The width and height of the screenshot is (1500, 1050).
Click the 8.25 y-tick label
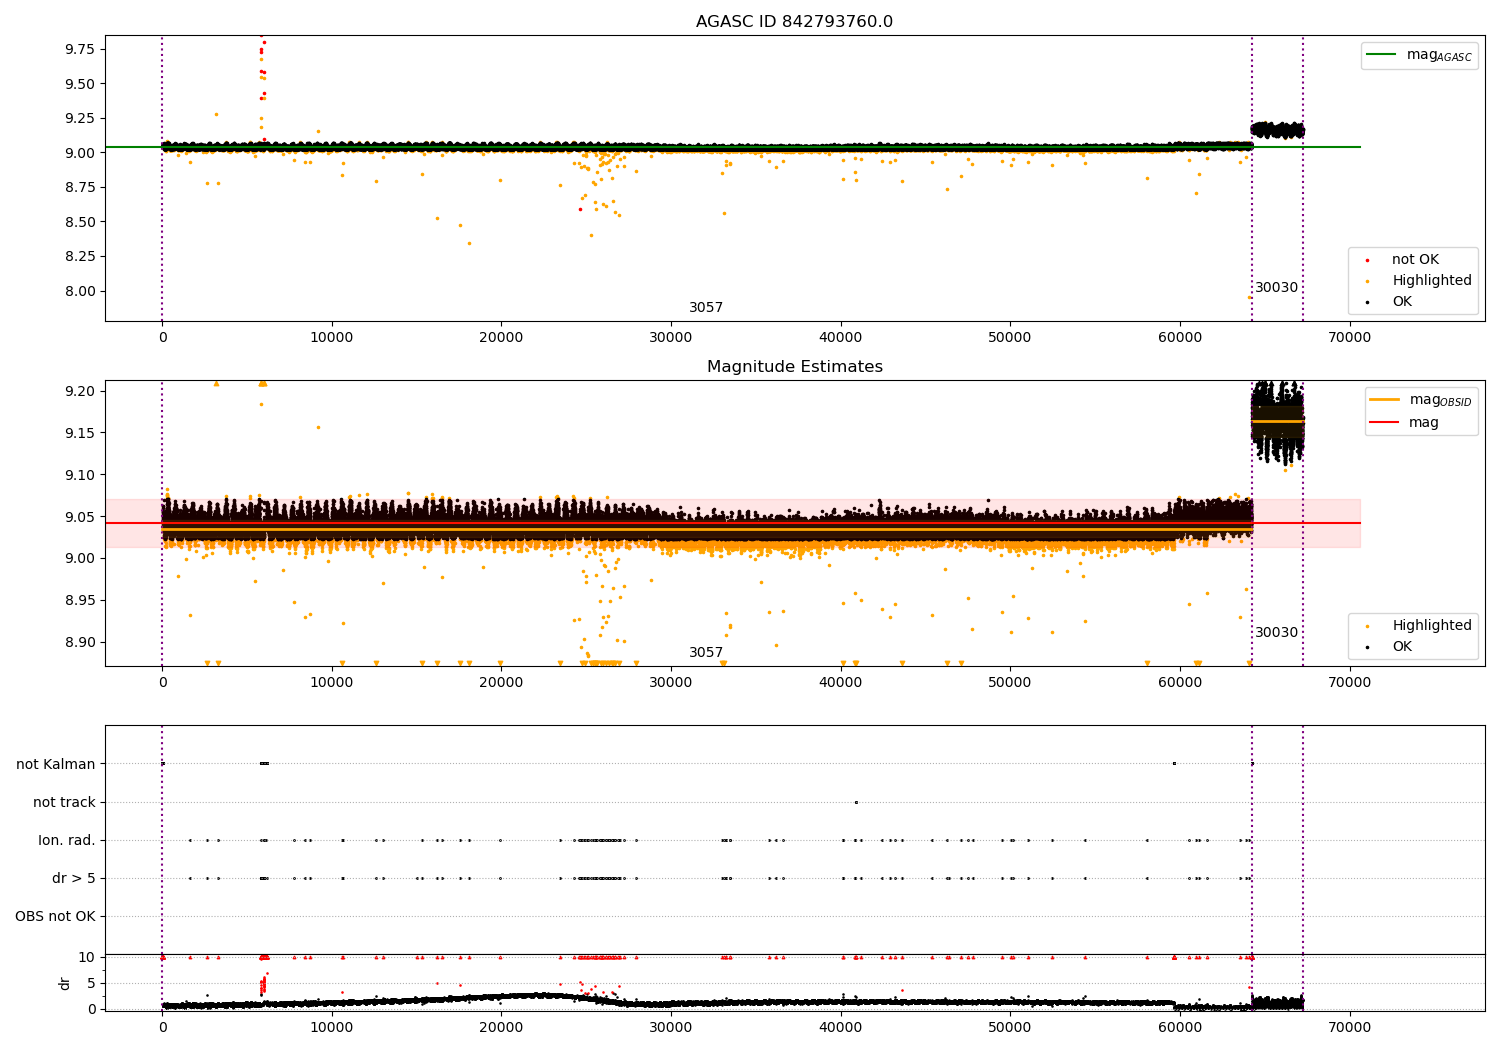coord(80,257)
